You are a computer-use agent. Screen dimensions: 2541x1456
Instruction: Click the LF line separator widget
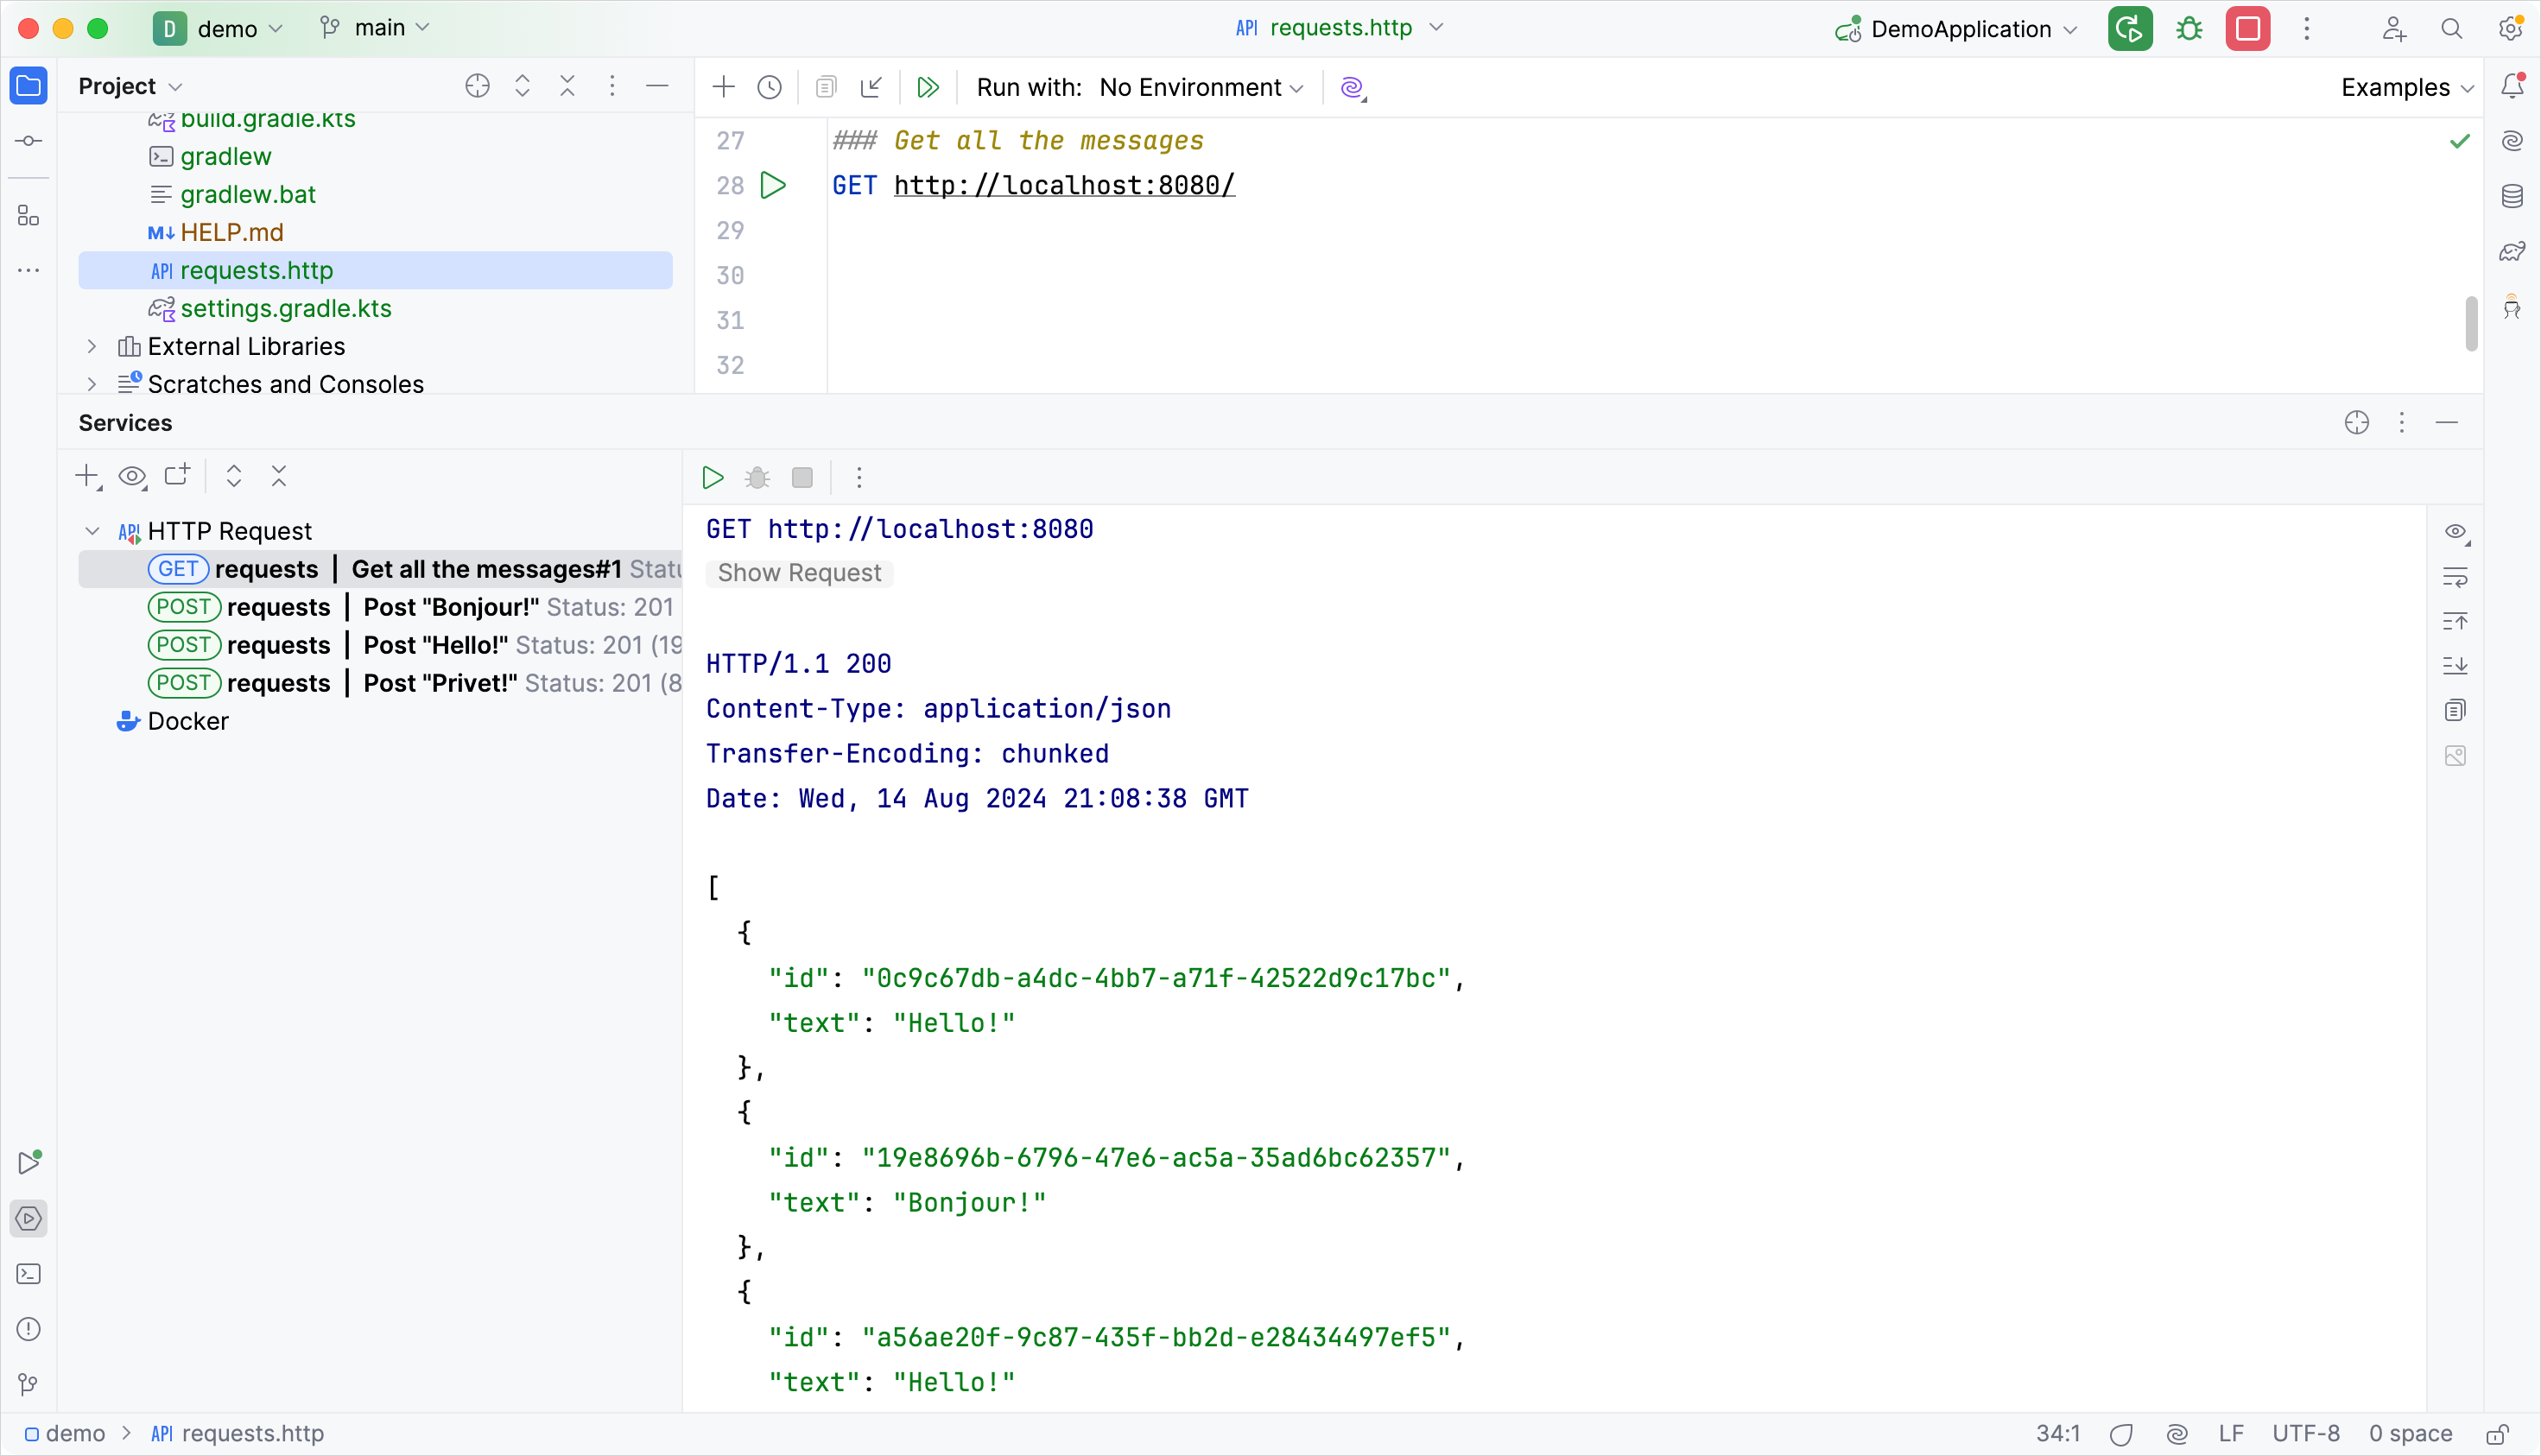[2231, 1434]
